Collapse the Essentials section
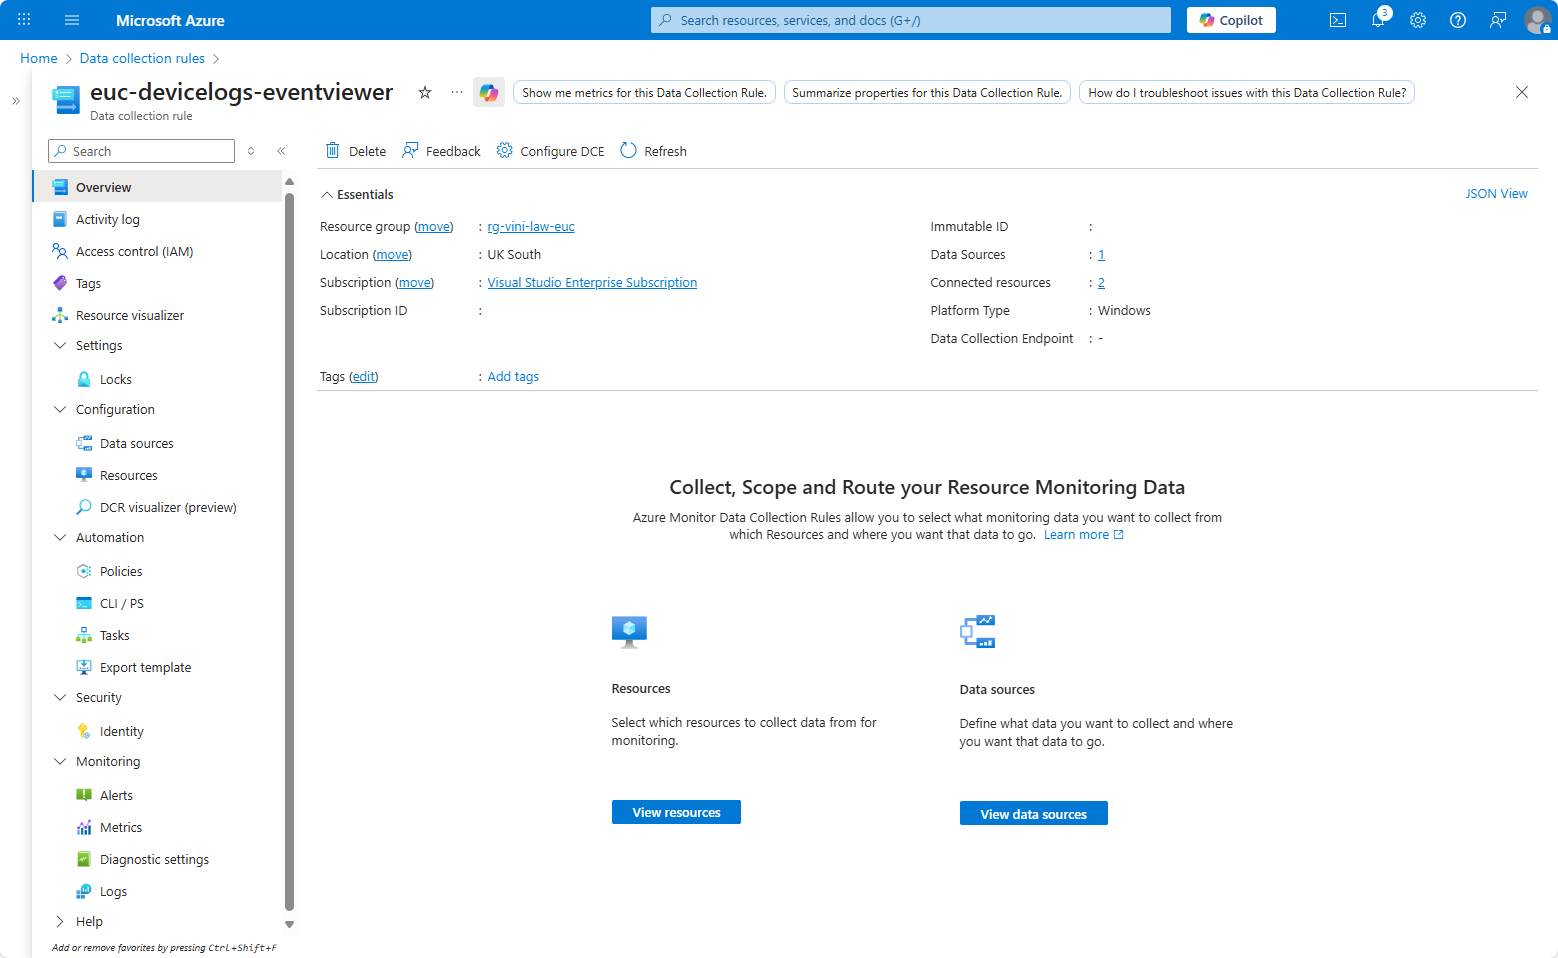Viewport: 1558px width, 958px height. click(327, 195)
